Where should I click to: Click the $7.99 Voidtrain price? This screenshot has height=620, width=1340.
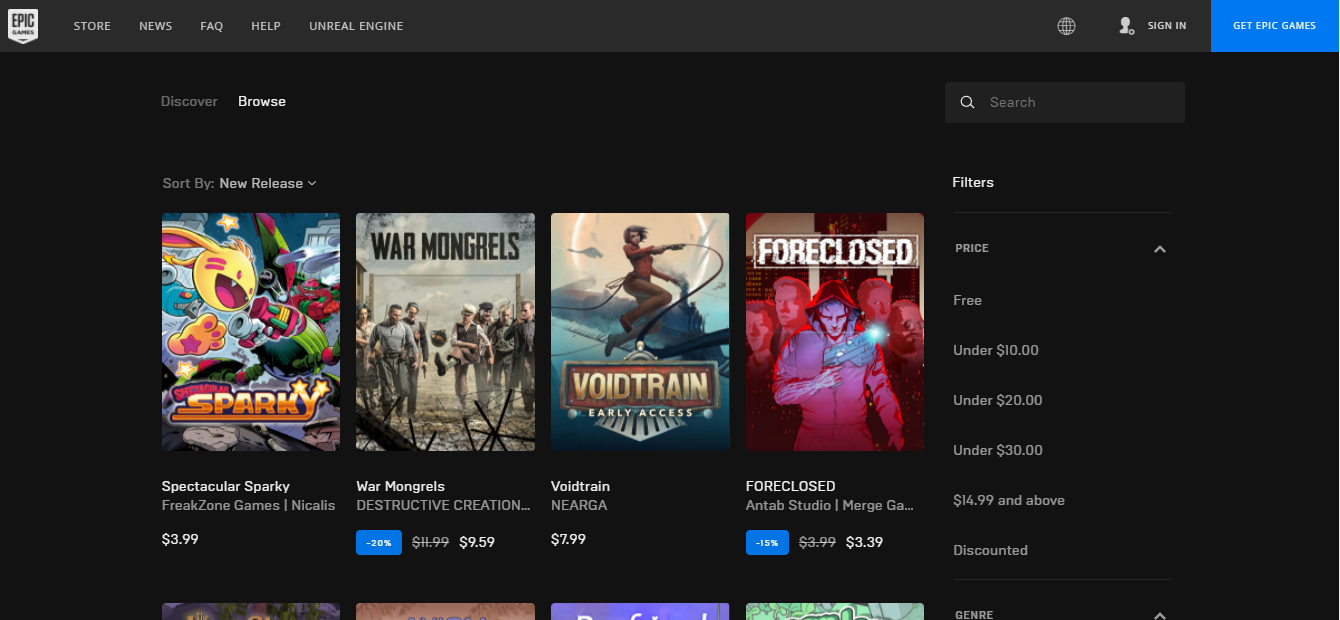(568, 539)
